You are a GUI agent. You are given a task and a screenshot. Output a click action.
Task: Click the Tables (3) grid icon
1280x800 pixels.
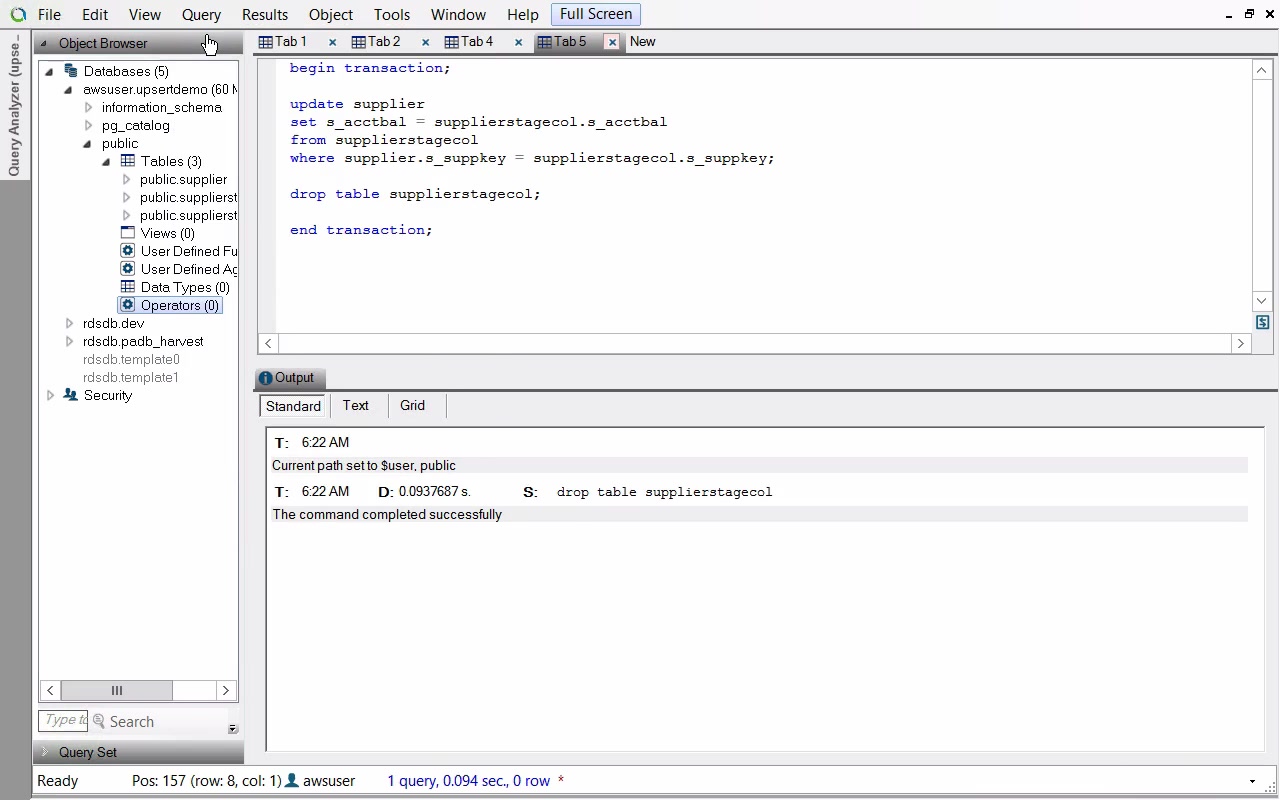pyautogui.click(x=128, y=161)
